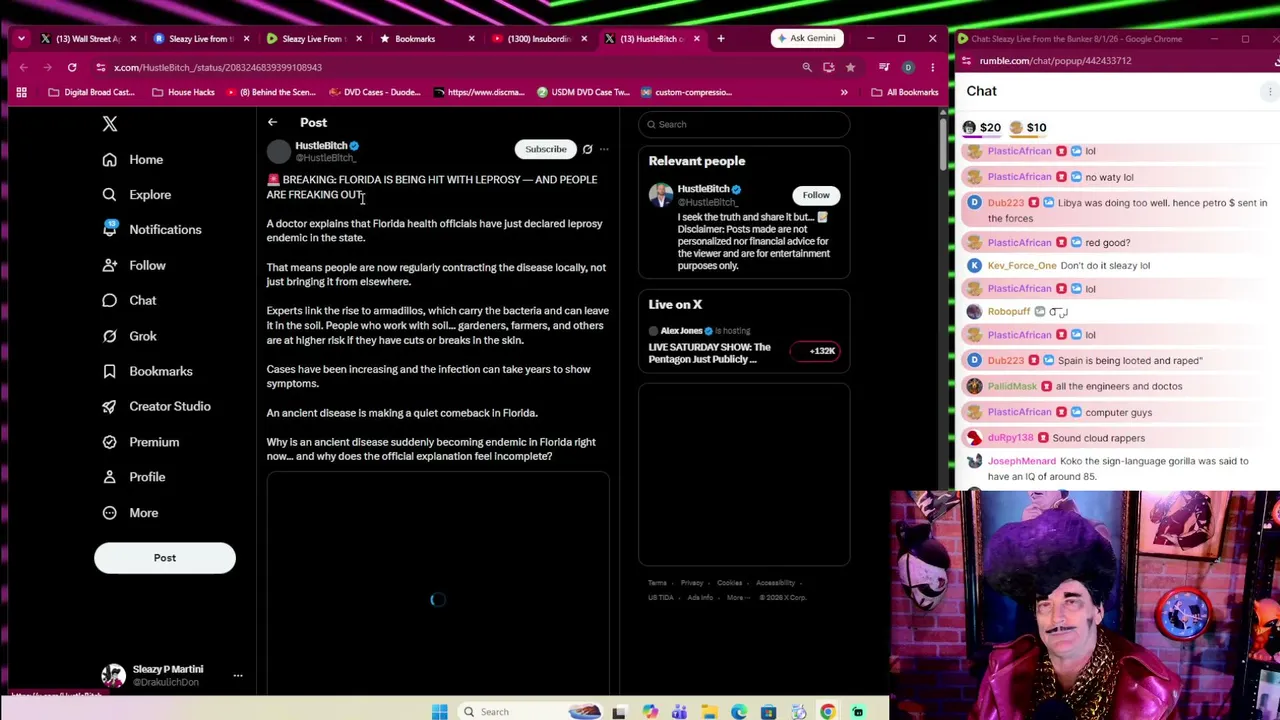Open the Behind the Scen... bookmark
The height and width of the screenshot is (720, 1280).
[270, 92]
